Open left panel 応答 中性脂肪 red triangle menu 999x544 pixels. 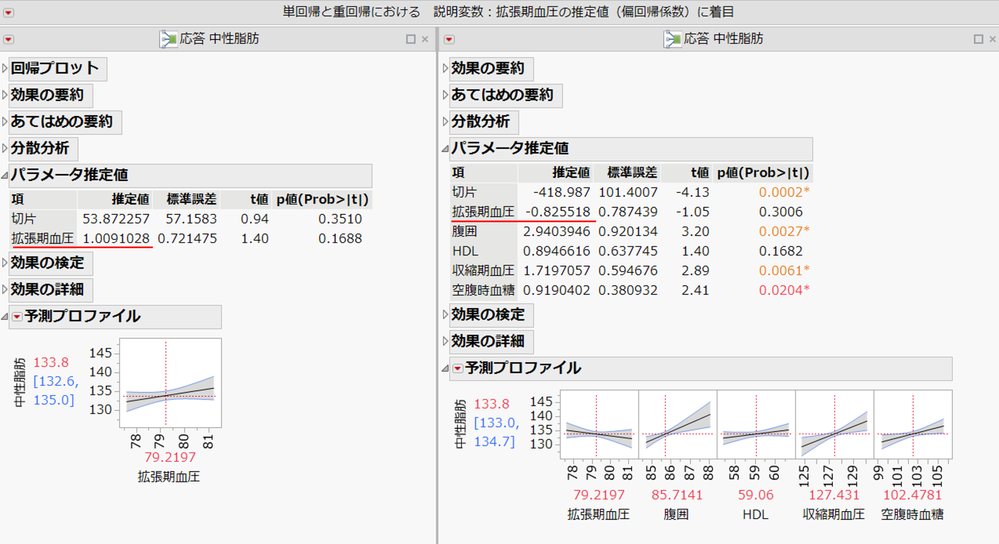(8, 39)
